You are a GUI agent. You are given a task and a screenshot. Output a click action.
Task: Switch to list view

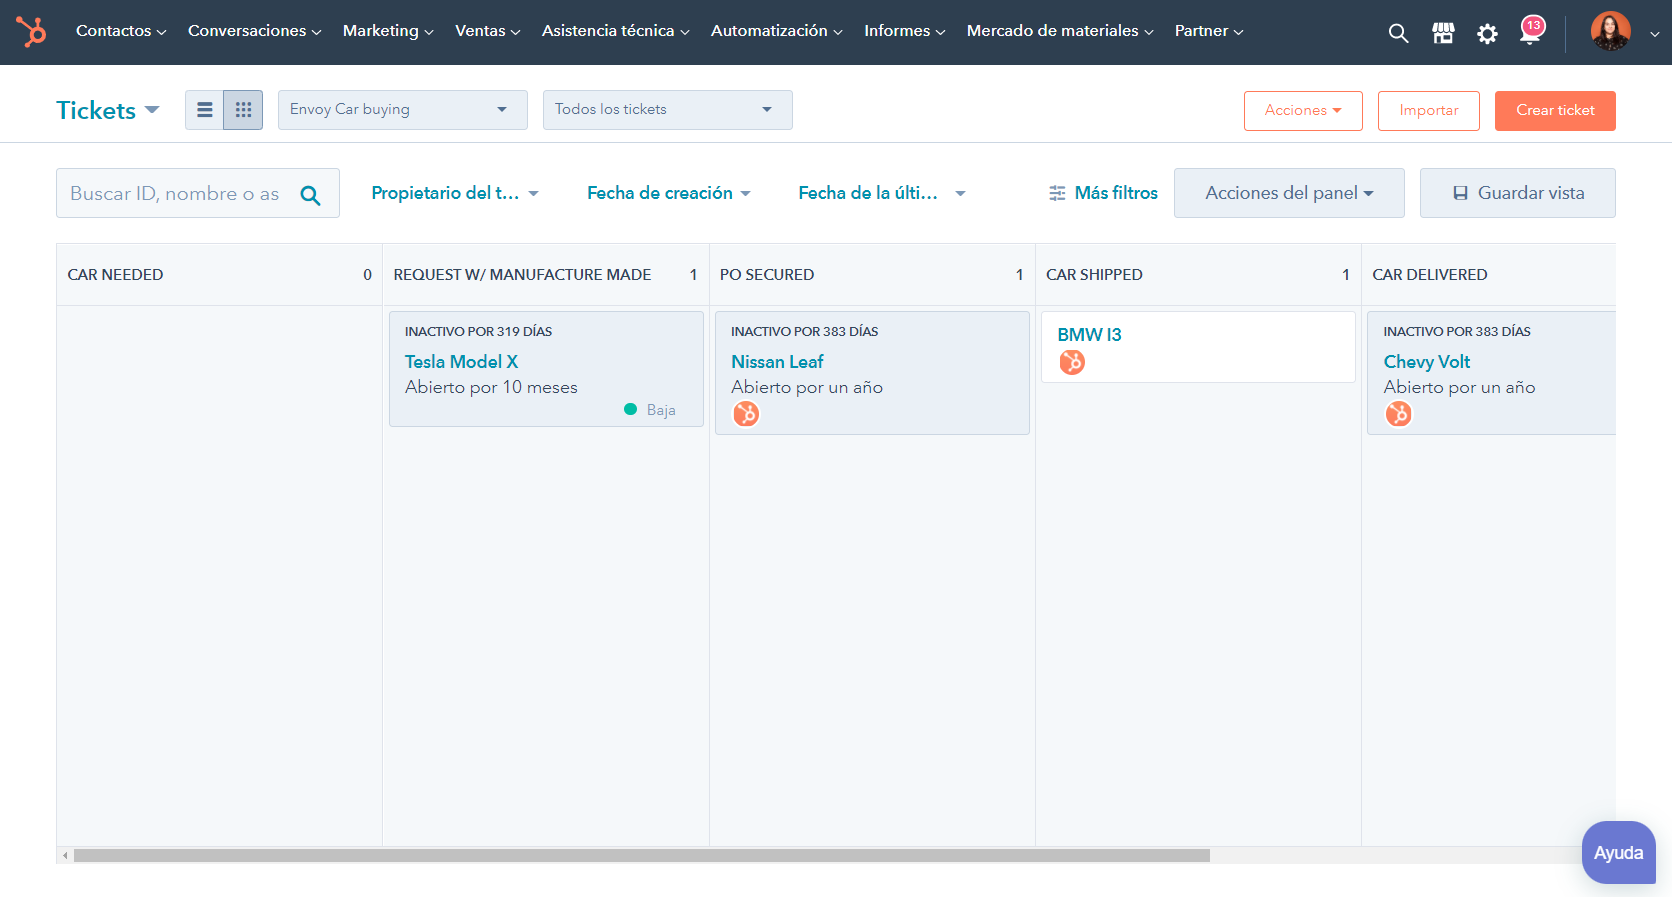coord(204,110)
